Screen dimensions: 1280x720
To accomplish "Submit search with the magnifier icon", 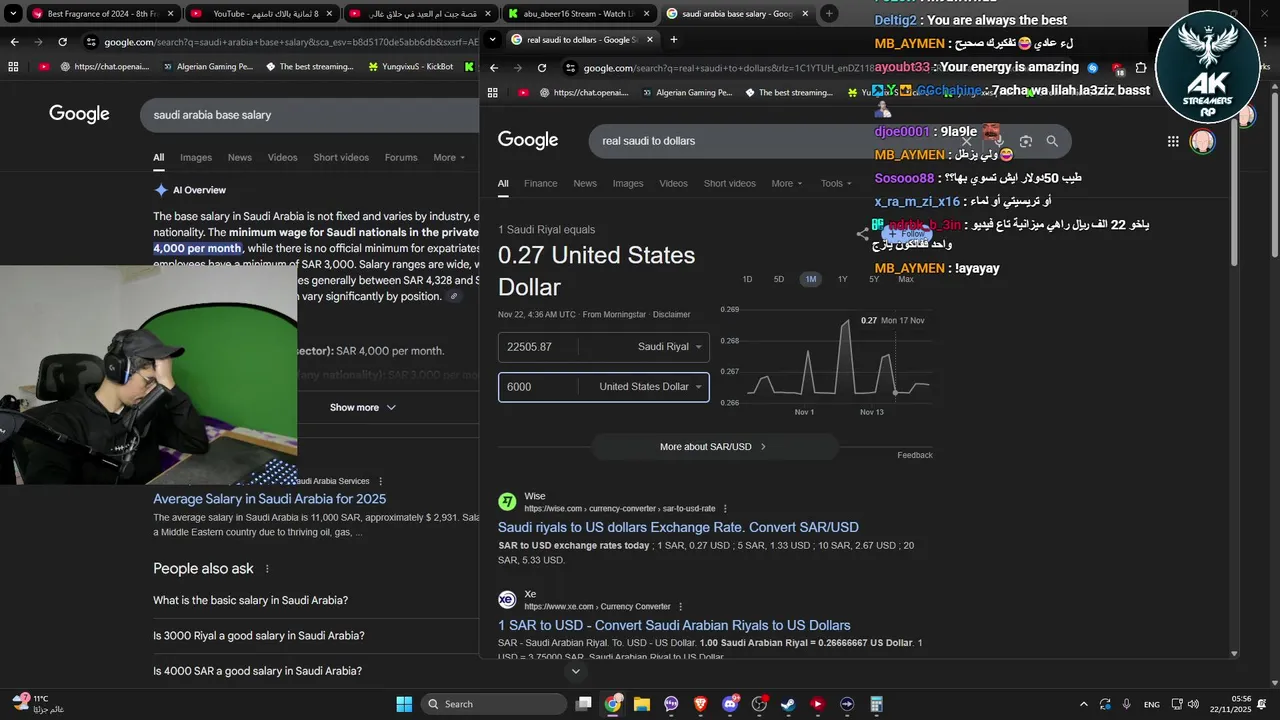I will [1052, 141].
